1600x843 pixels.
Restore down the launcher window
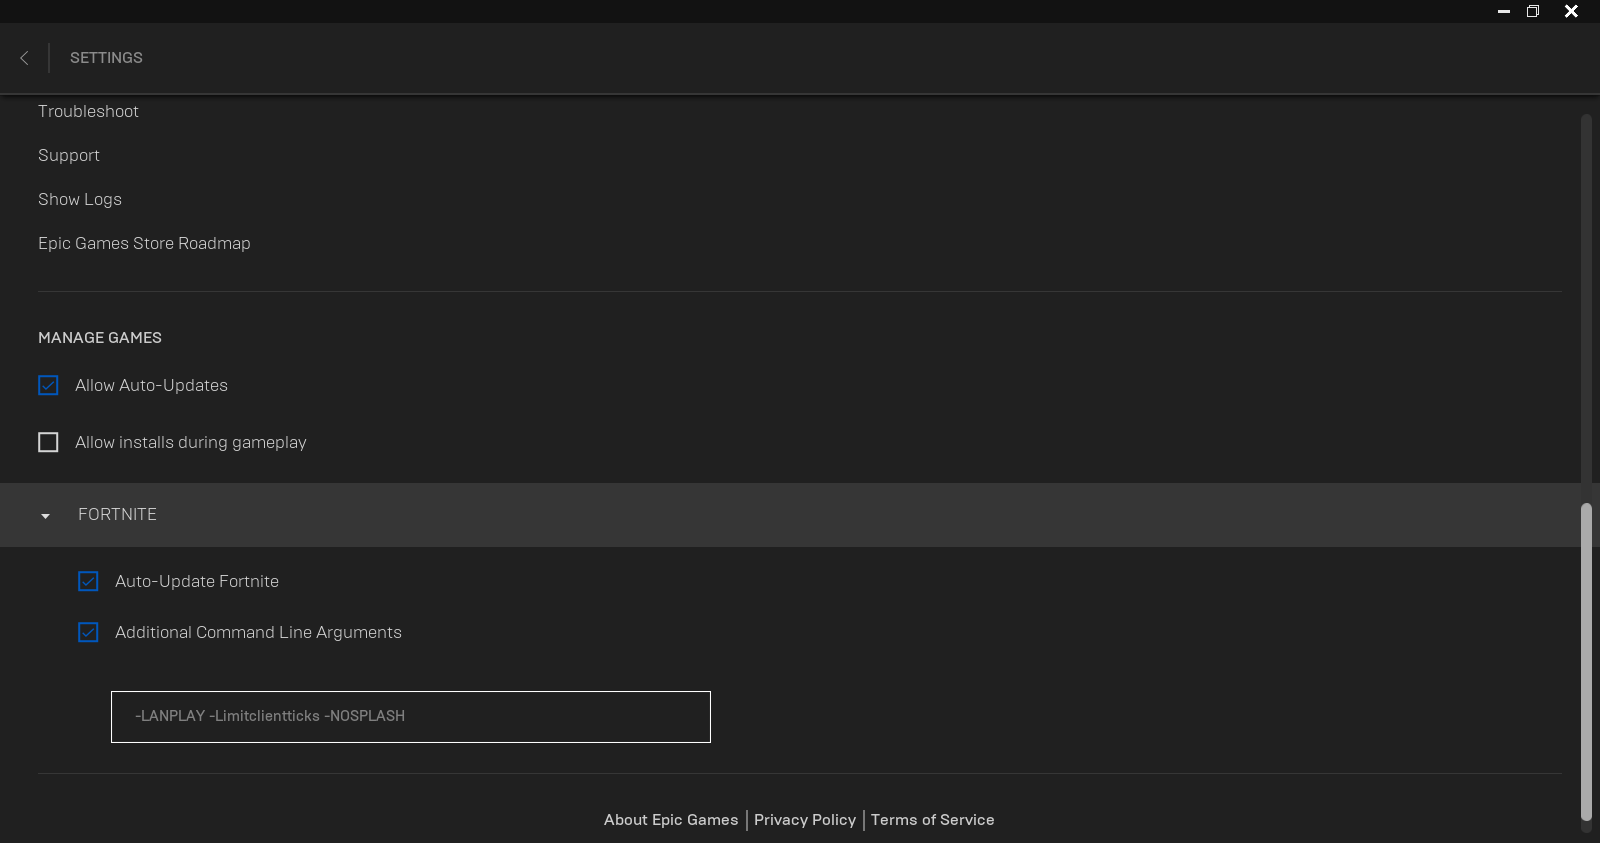click(x=1533, y=11)
